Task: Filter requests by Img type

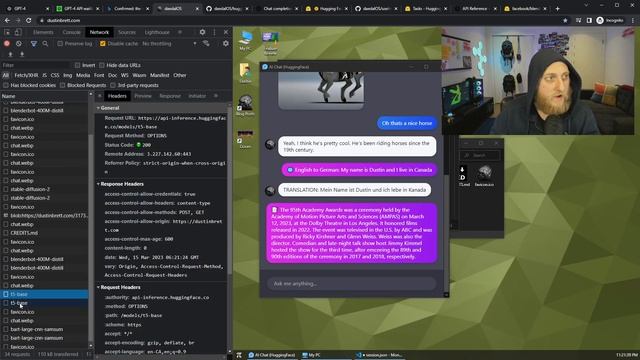Action: pos(68,76)
